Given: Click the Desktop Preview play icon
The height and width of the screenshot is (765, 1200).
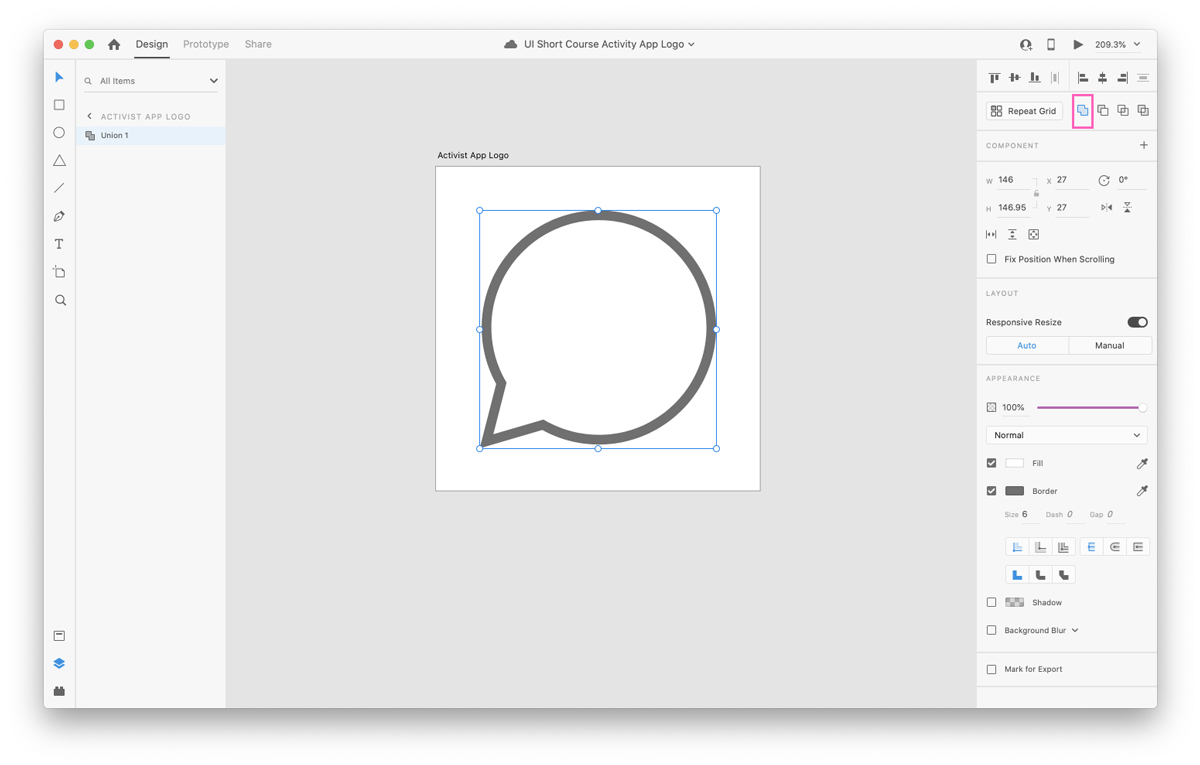Looking at the screenshot, I should pos(1078,44).
